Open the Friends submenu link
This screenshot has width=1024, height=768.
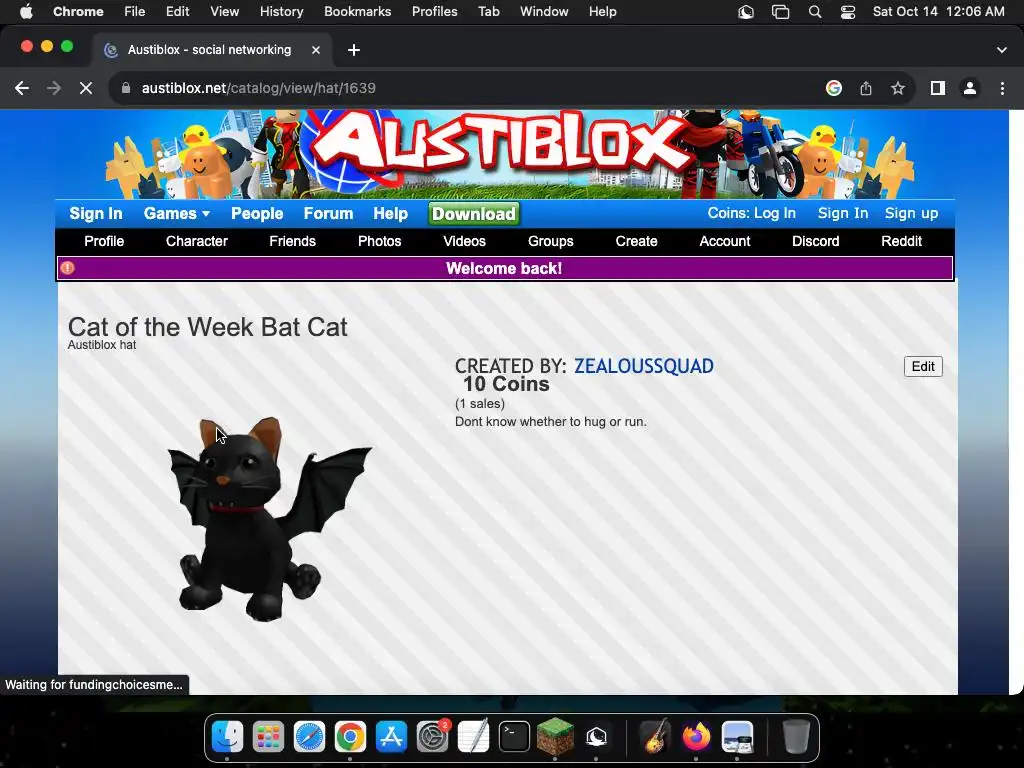pos(292,241)
